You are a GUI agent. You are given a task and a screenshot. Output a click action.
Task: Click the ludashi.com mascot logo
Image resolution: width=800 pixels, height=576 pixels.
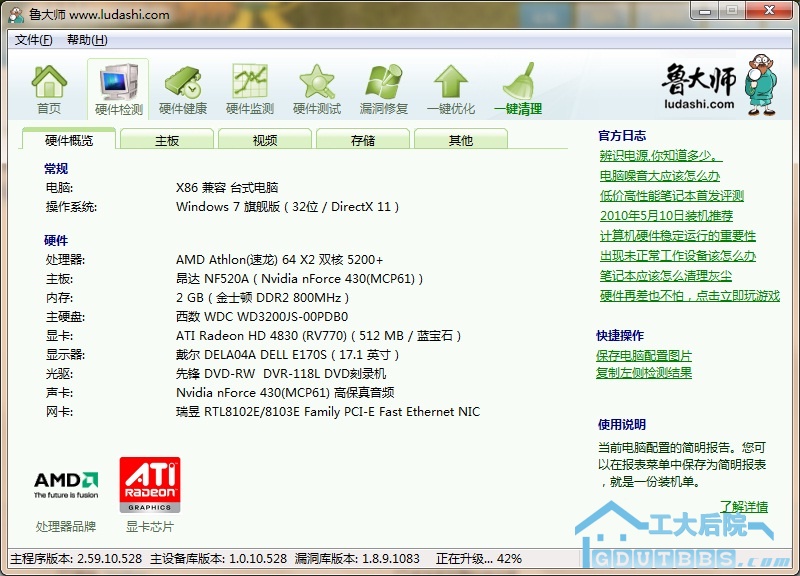pyautogui.click(x=712, y=85)
